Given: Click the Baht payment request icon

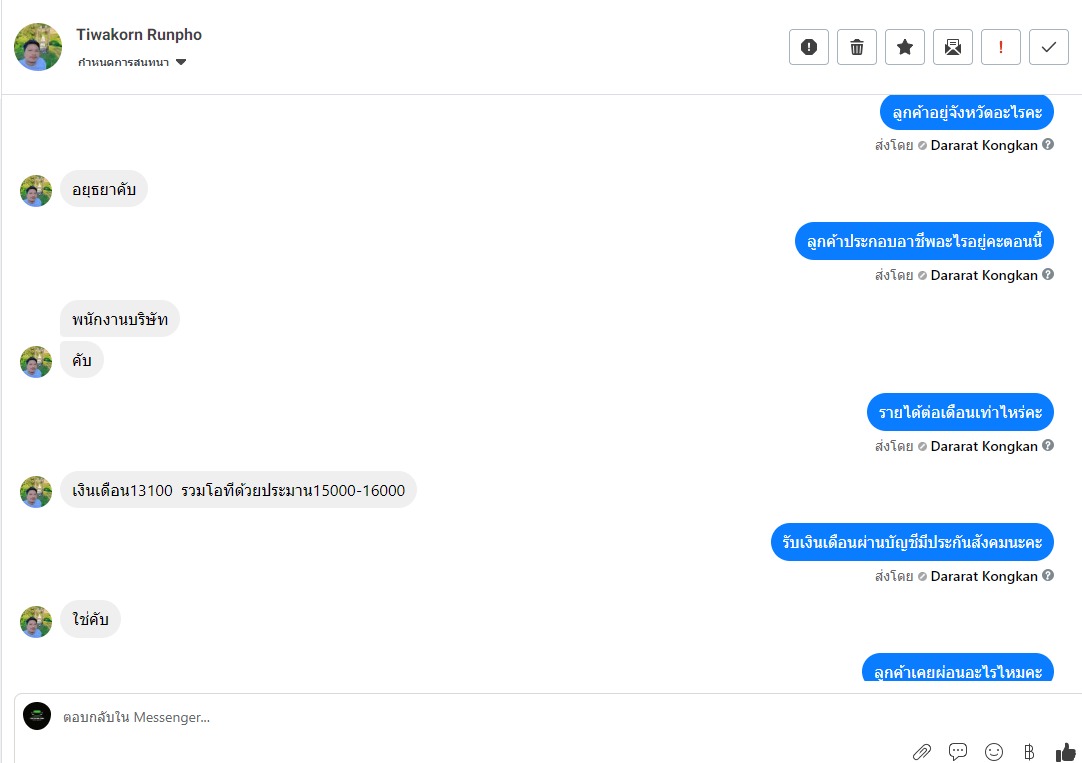Looking at the screenshot, I should pyautogui.click(x=1029, y=751).
